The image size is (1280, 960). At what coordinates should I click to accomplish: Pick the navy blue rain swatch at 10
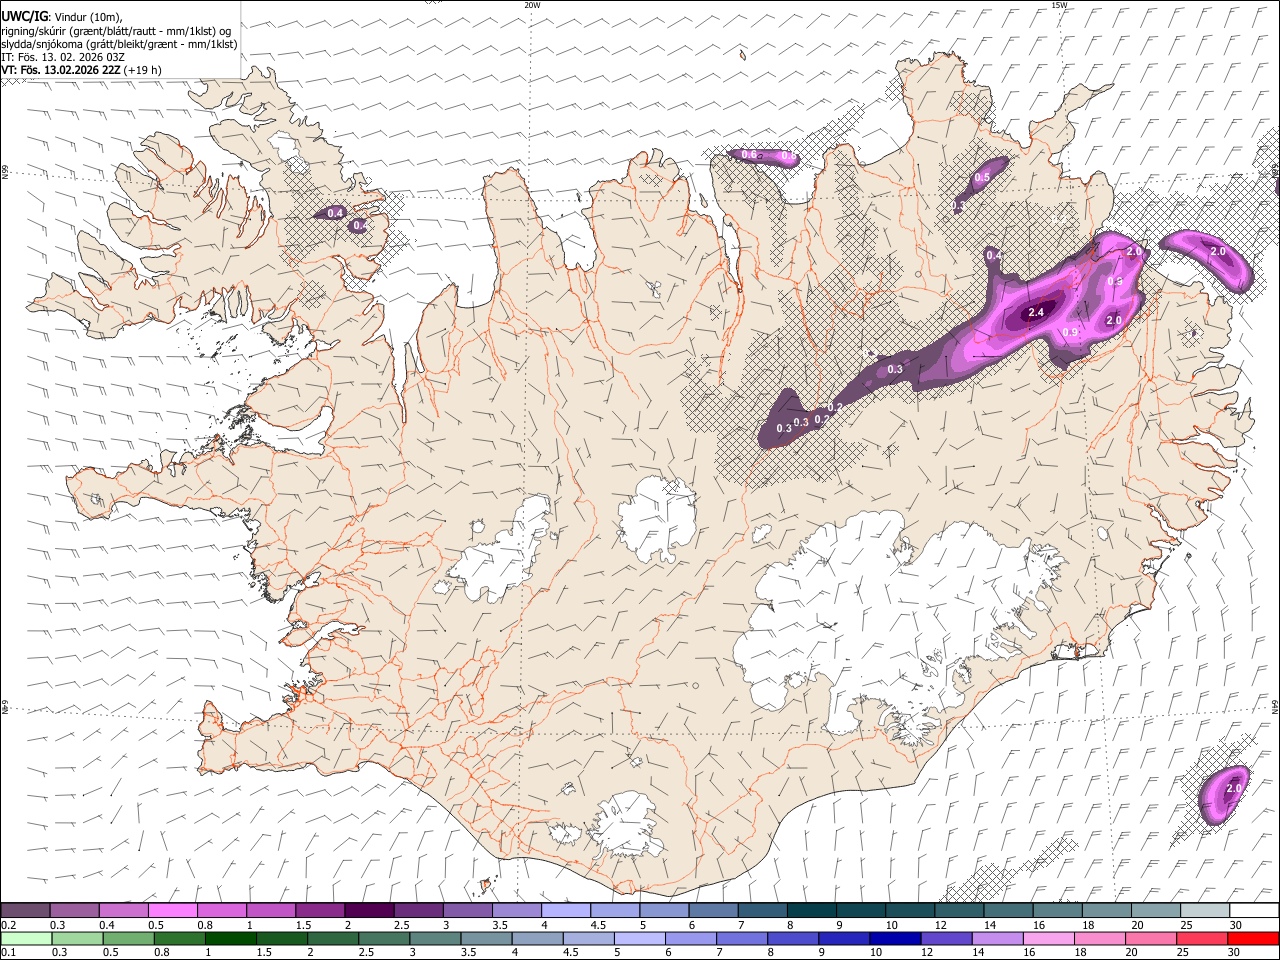pyautogui.click(x=894, y=938)
